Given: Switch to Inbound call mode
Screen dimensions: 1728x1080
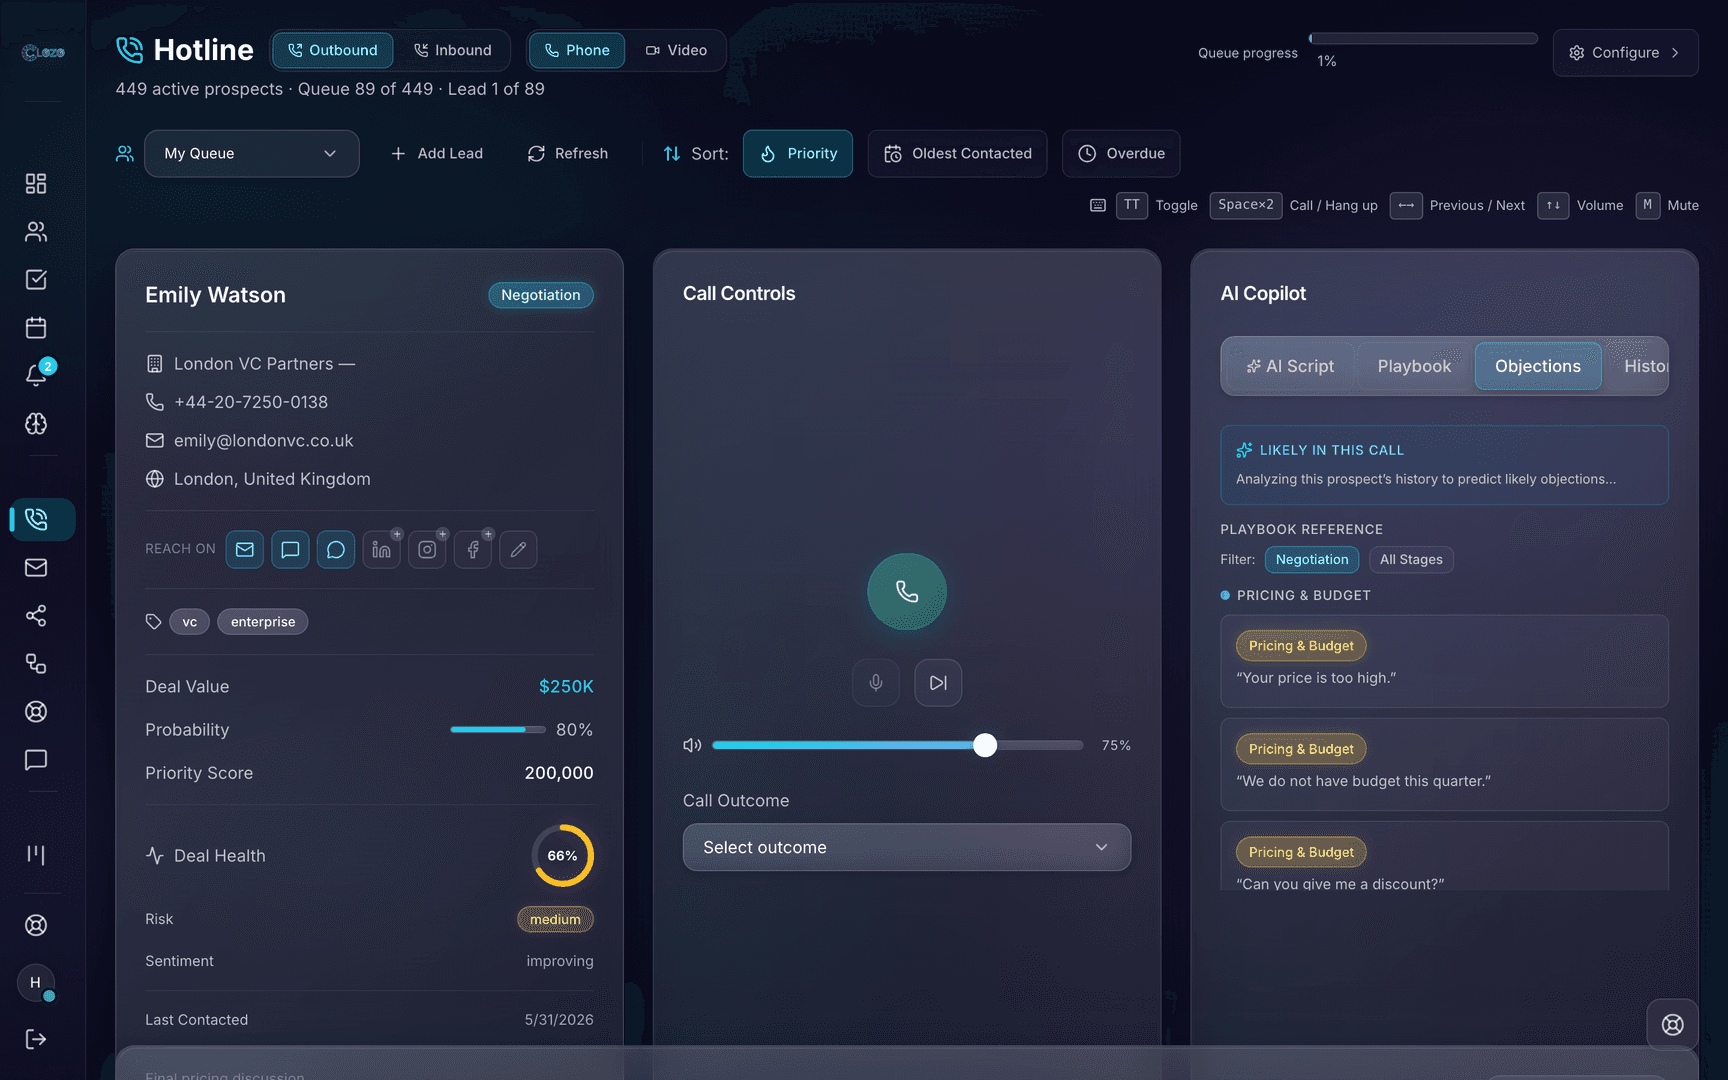Looking at the screenshot, I should click(453, 50).
